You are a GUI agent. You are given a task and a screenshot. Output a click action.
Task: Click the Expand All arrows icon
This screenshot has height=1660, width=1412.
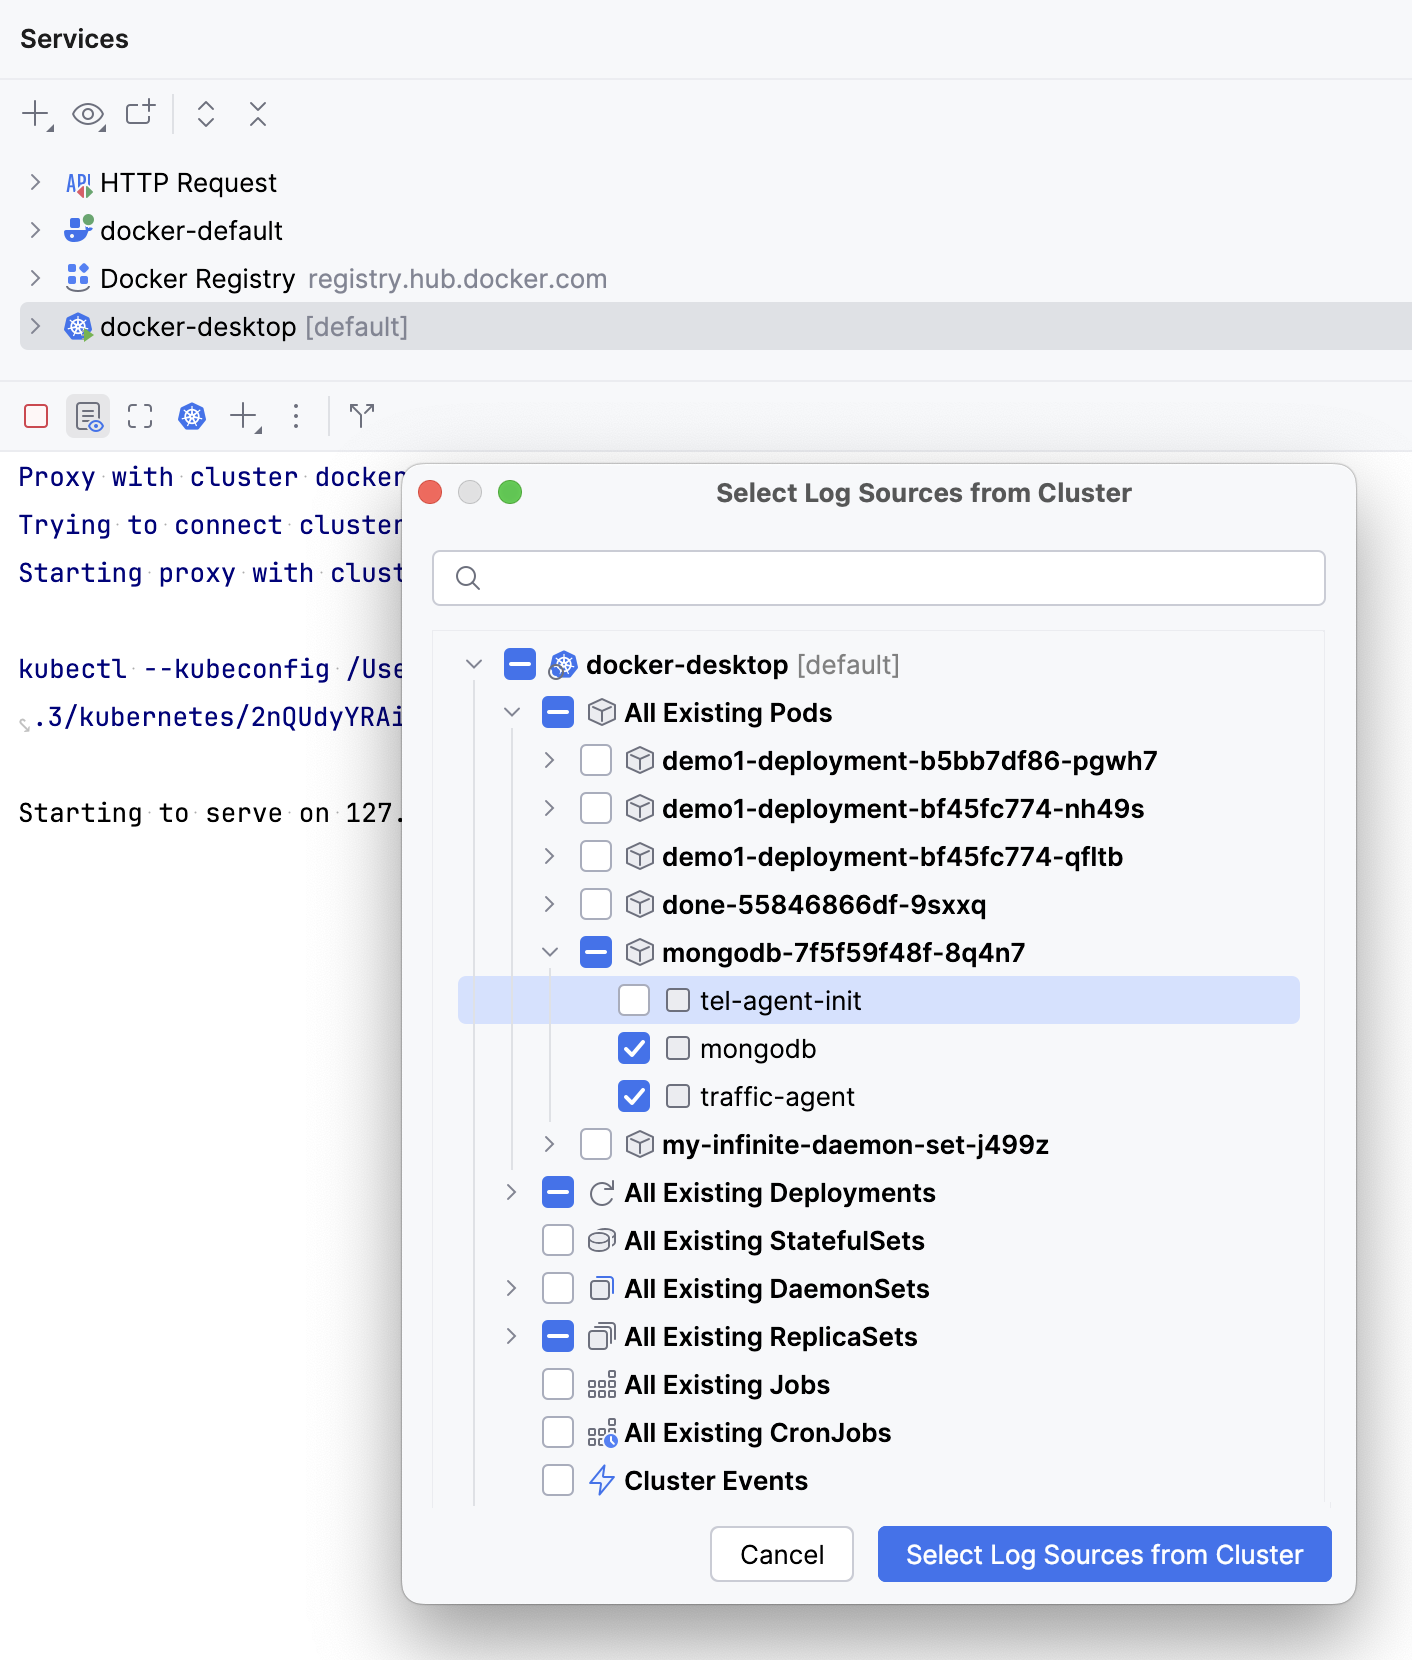206,114
